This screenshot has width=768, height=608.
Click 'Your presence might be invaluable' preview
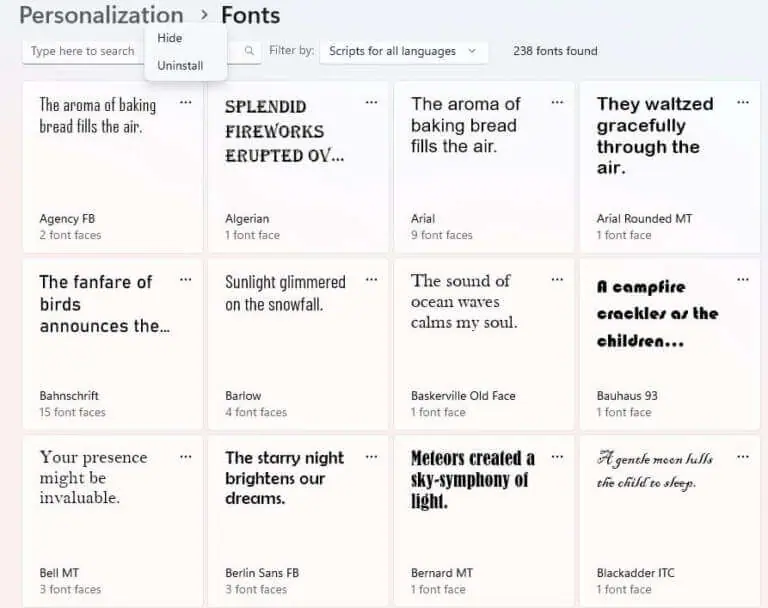coord(94,477)
